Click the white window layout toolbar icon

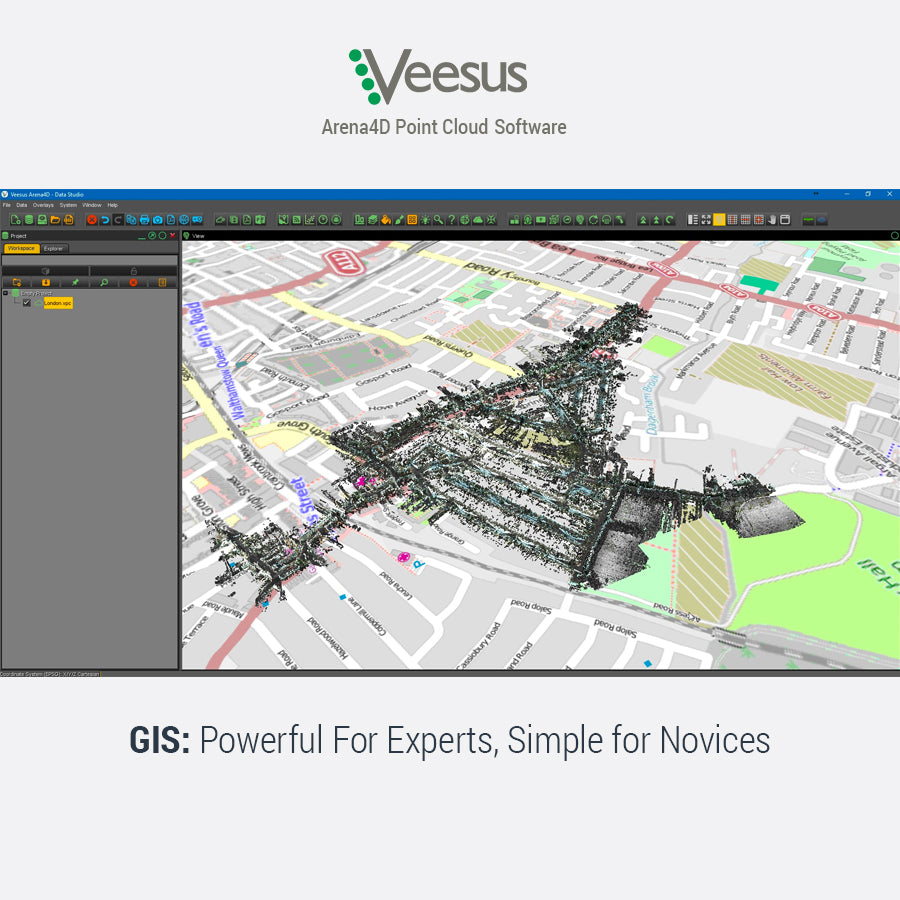pyautogui.click(x=785, y=220)
